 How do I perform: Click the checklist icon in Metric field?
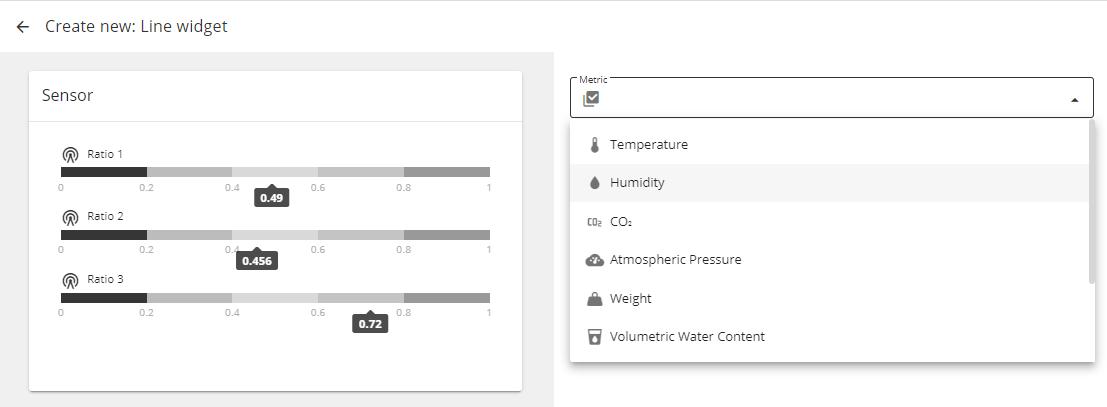[591, 98]
